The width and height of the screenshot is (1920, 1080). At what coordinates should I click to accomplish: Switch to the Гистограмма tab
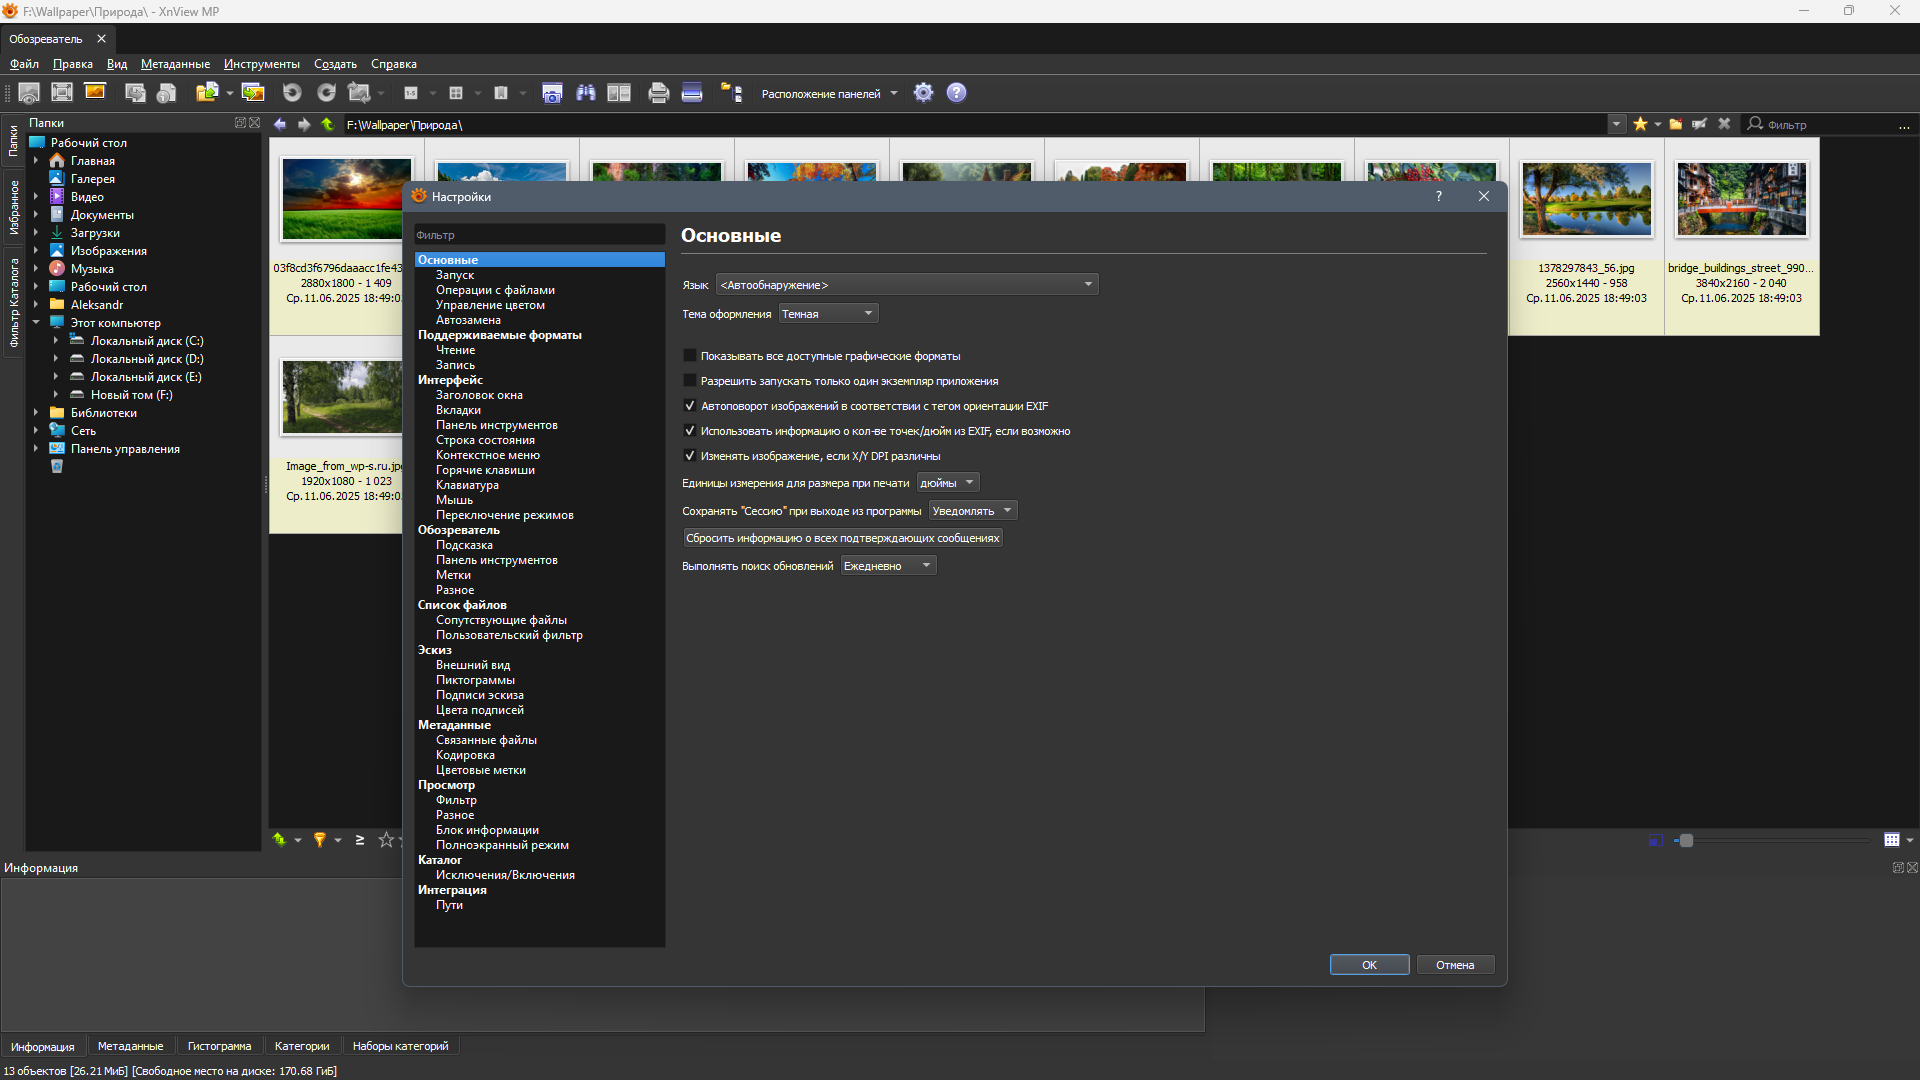pos(219,1046)
